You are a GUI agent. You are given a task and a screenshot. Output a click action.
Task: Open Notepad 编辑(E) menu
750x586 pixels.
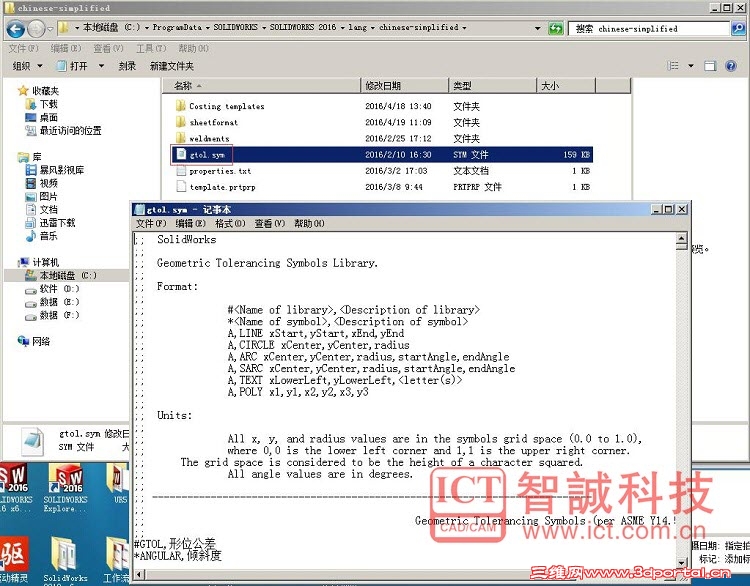point(190,223)
